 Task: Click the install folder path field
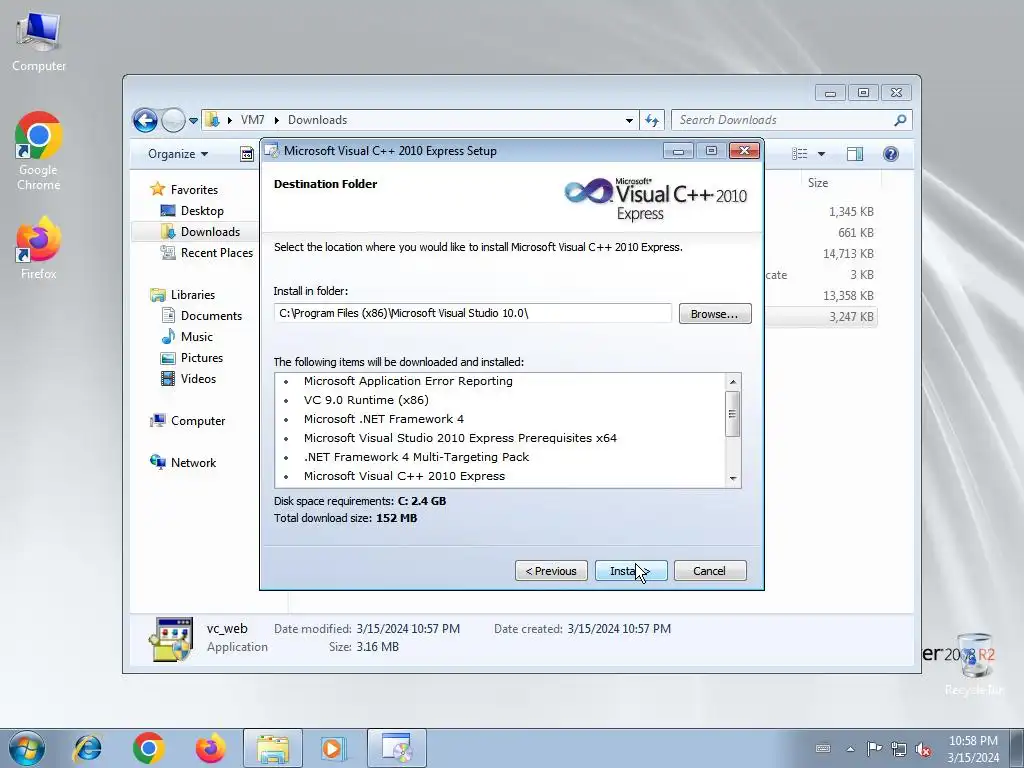point(473,313)
